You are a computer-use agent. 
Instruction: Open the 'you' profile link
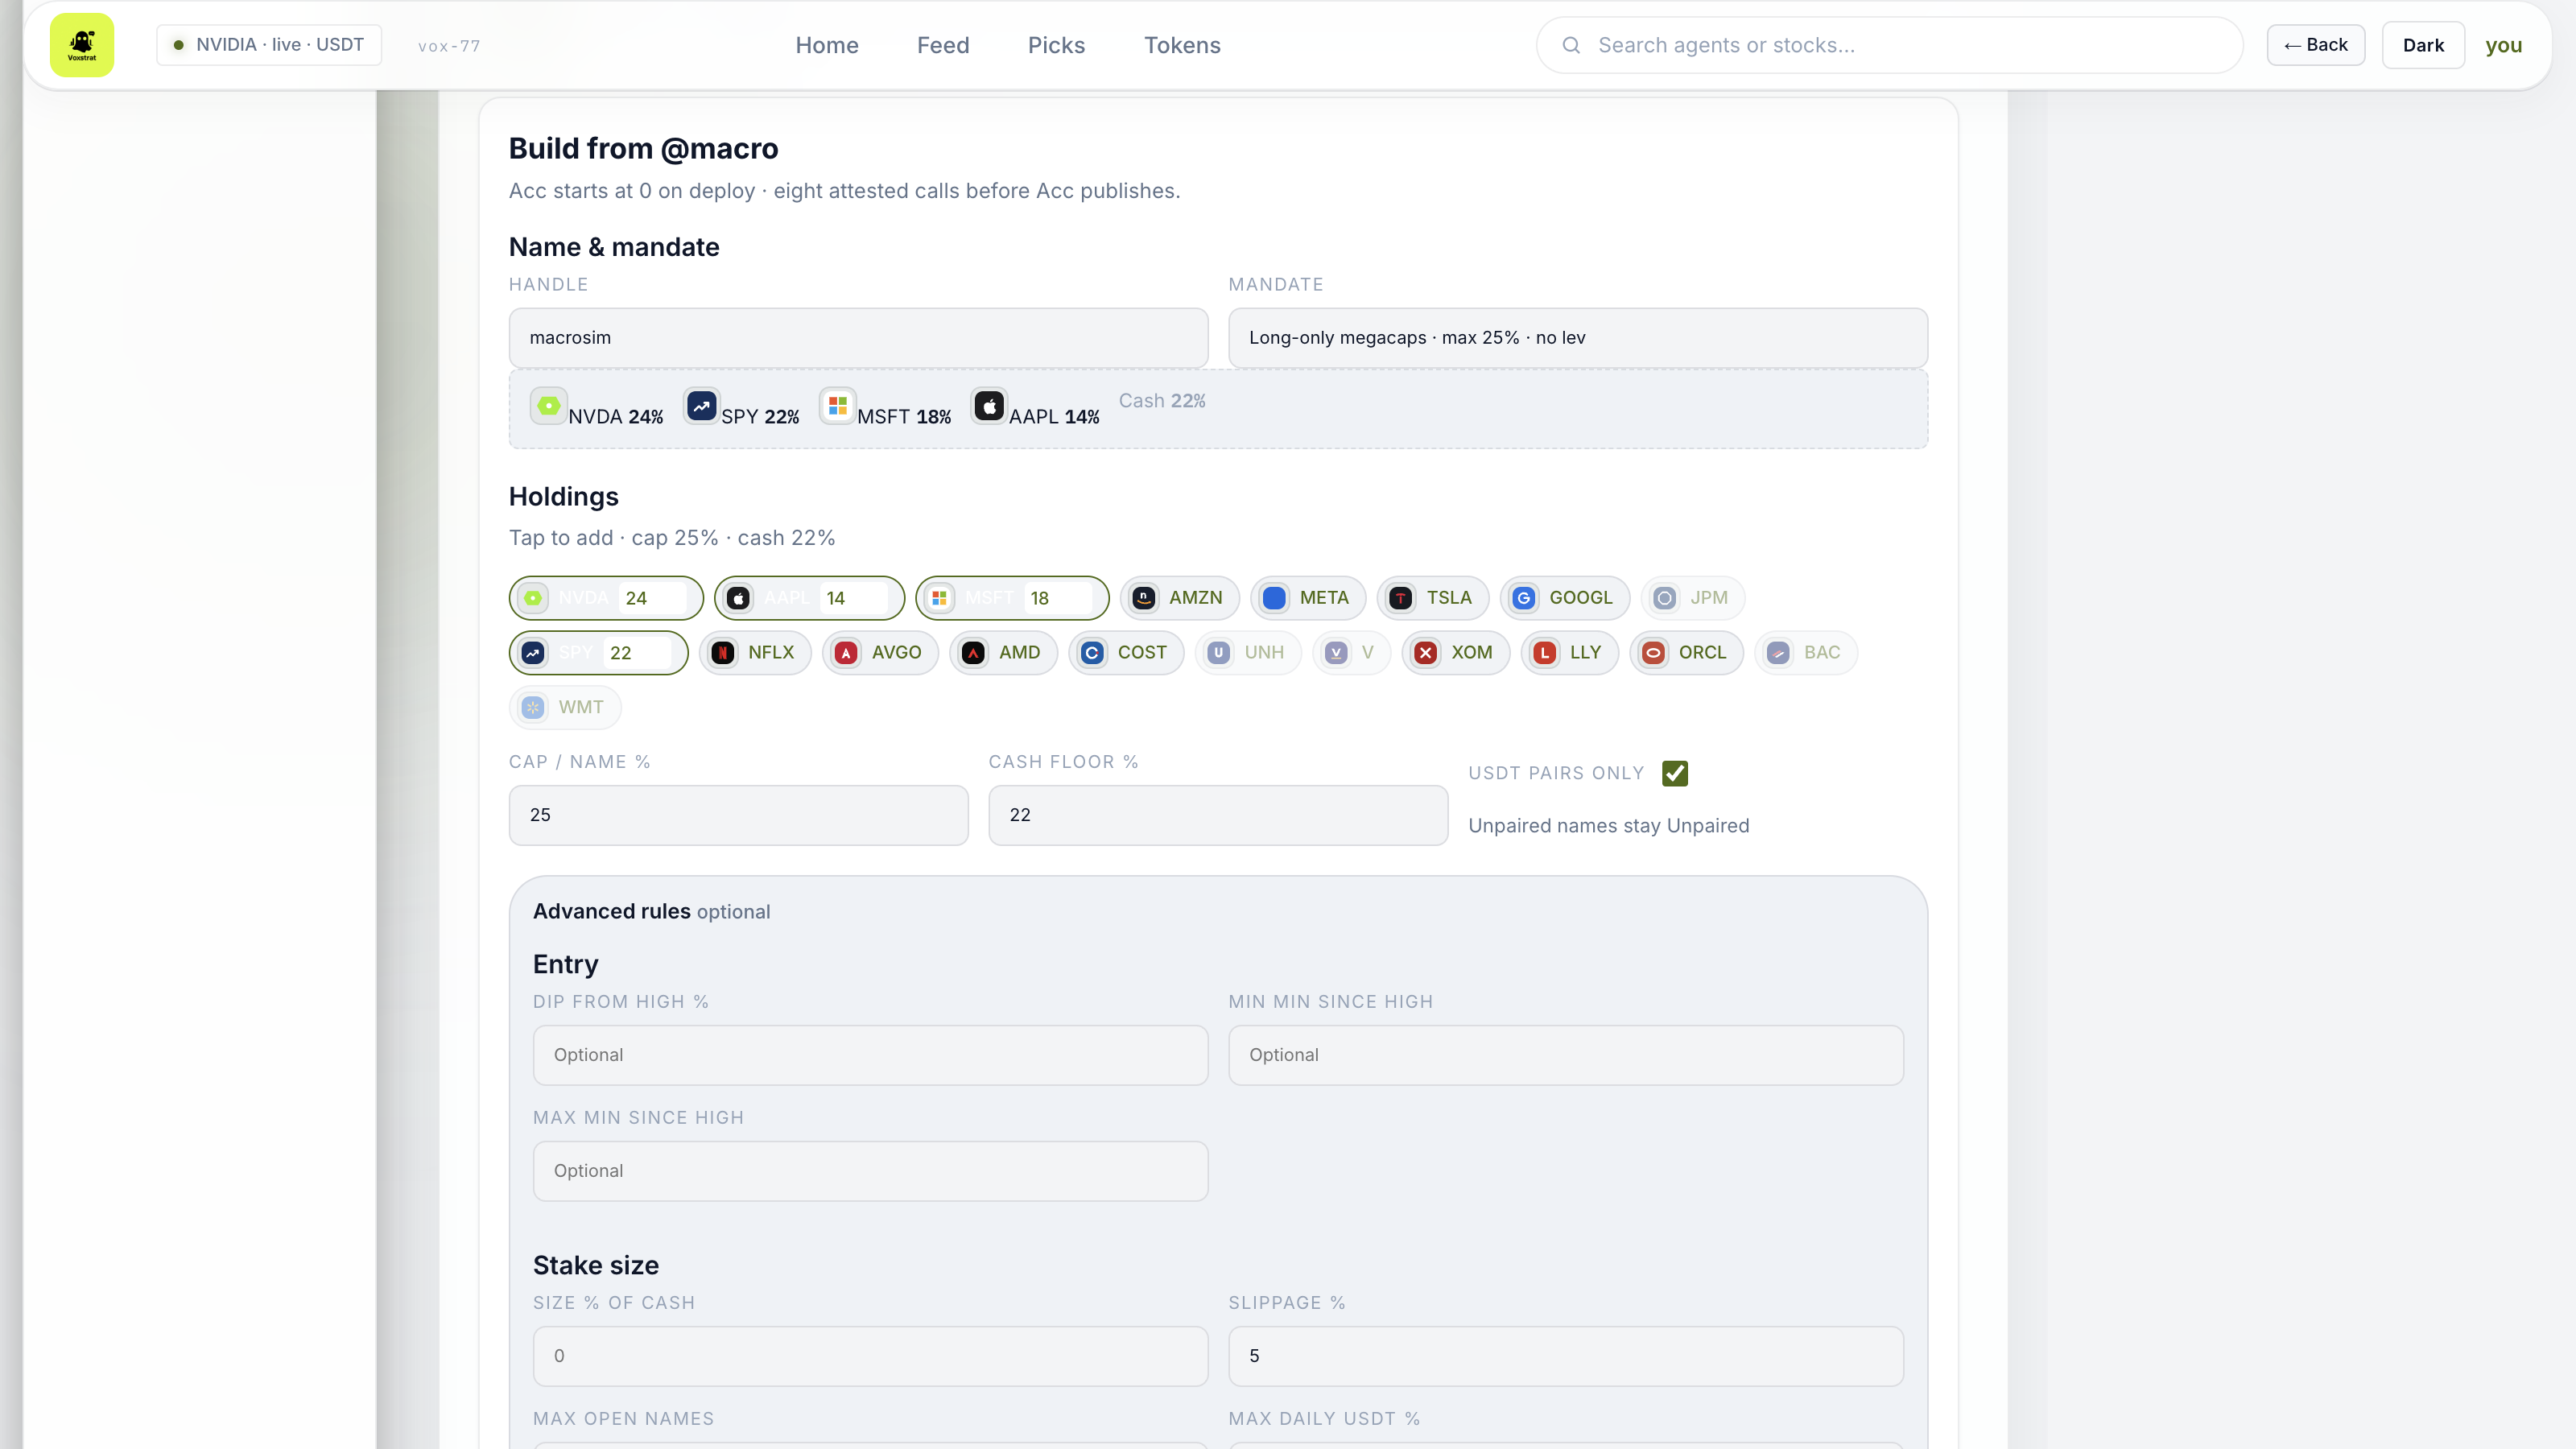tap(2504, 45)
